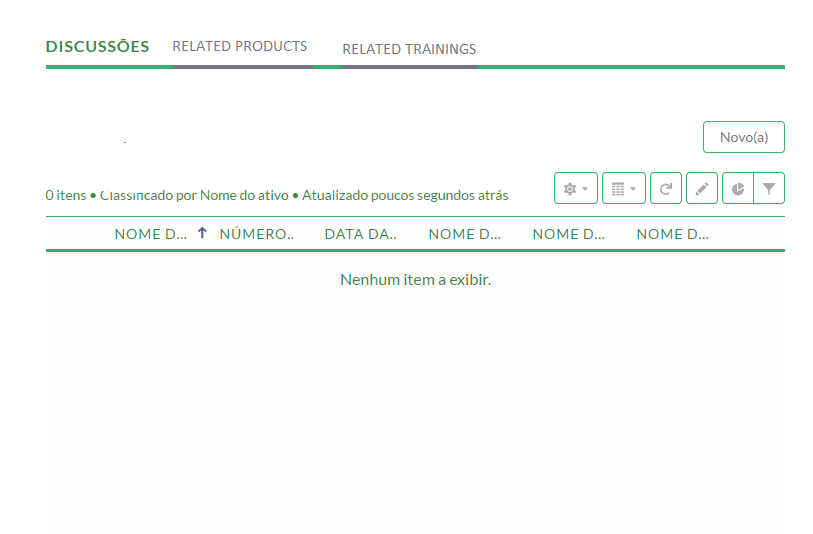
Task: Open the filter panel with funnel icon
Action: pyautogui.click(x=769, y=189)
